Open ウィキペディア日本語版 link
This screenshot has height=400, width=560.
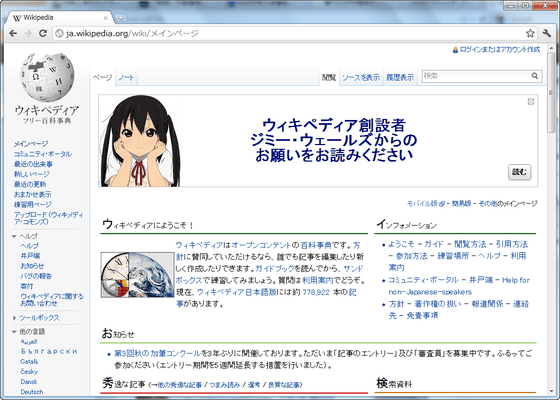pyautogui.click(x=237, y=292)
